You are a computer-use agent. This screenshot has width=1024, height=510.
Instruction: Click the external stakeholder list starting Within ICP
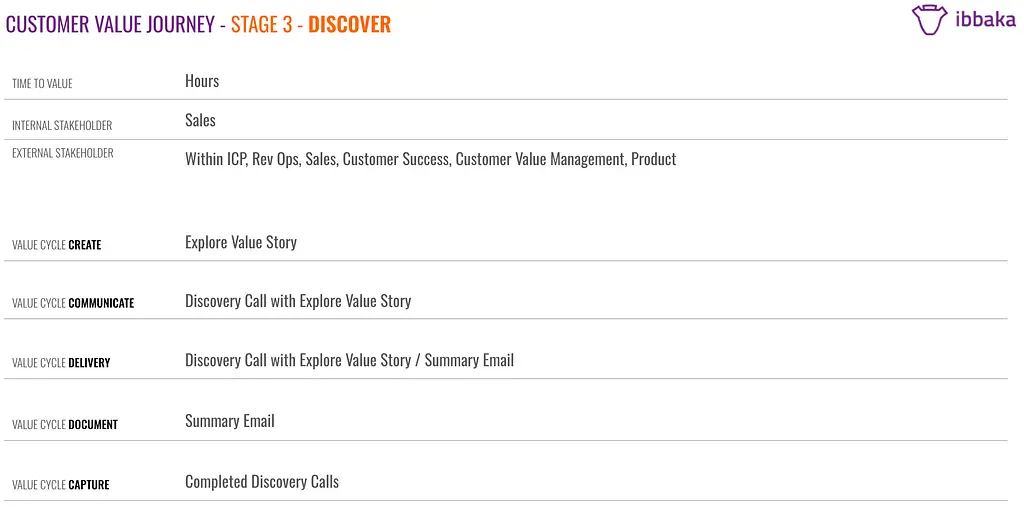(x=430, y=159)
